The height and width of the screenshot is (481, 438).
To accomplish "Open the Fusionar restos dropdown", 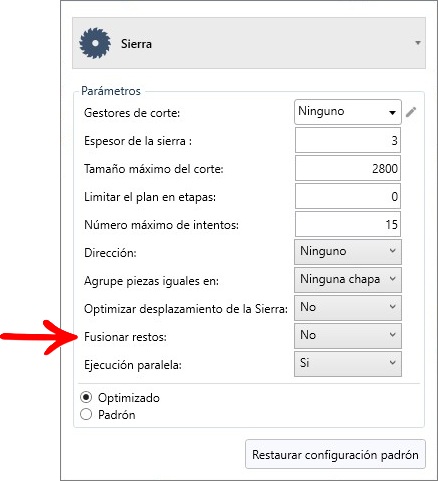I will [348, 336].
